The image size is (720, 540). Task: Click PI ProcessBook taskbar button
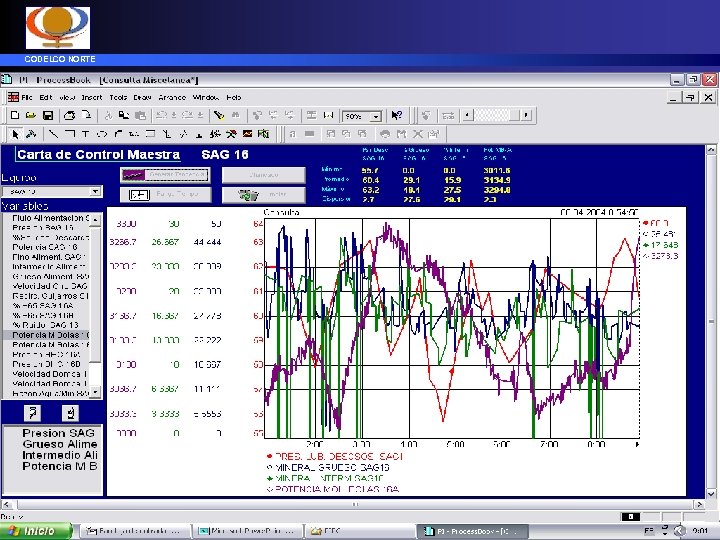(x=472, y=531)
